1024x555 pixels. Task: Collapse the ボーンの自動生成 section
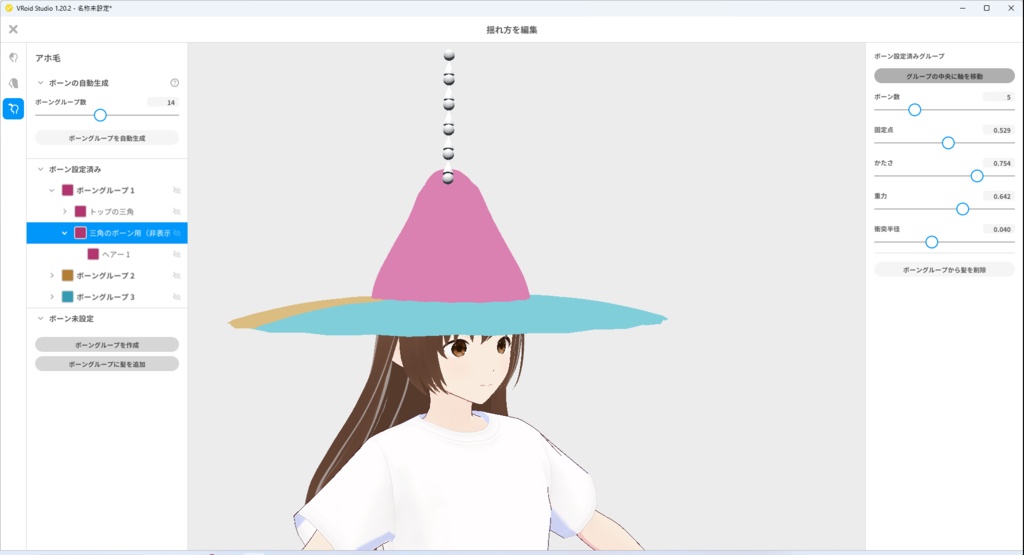pos(40,83)
